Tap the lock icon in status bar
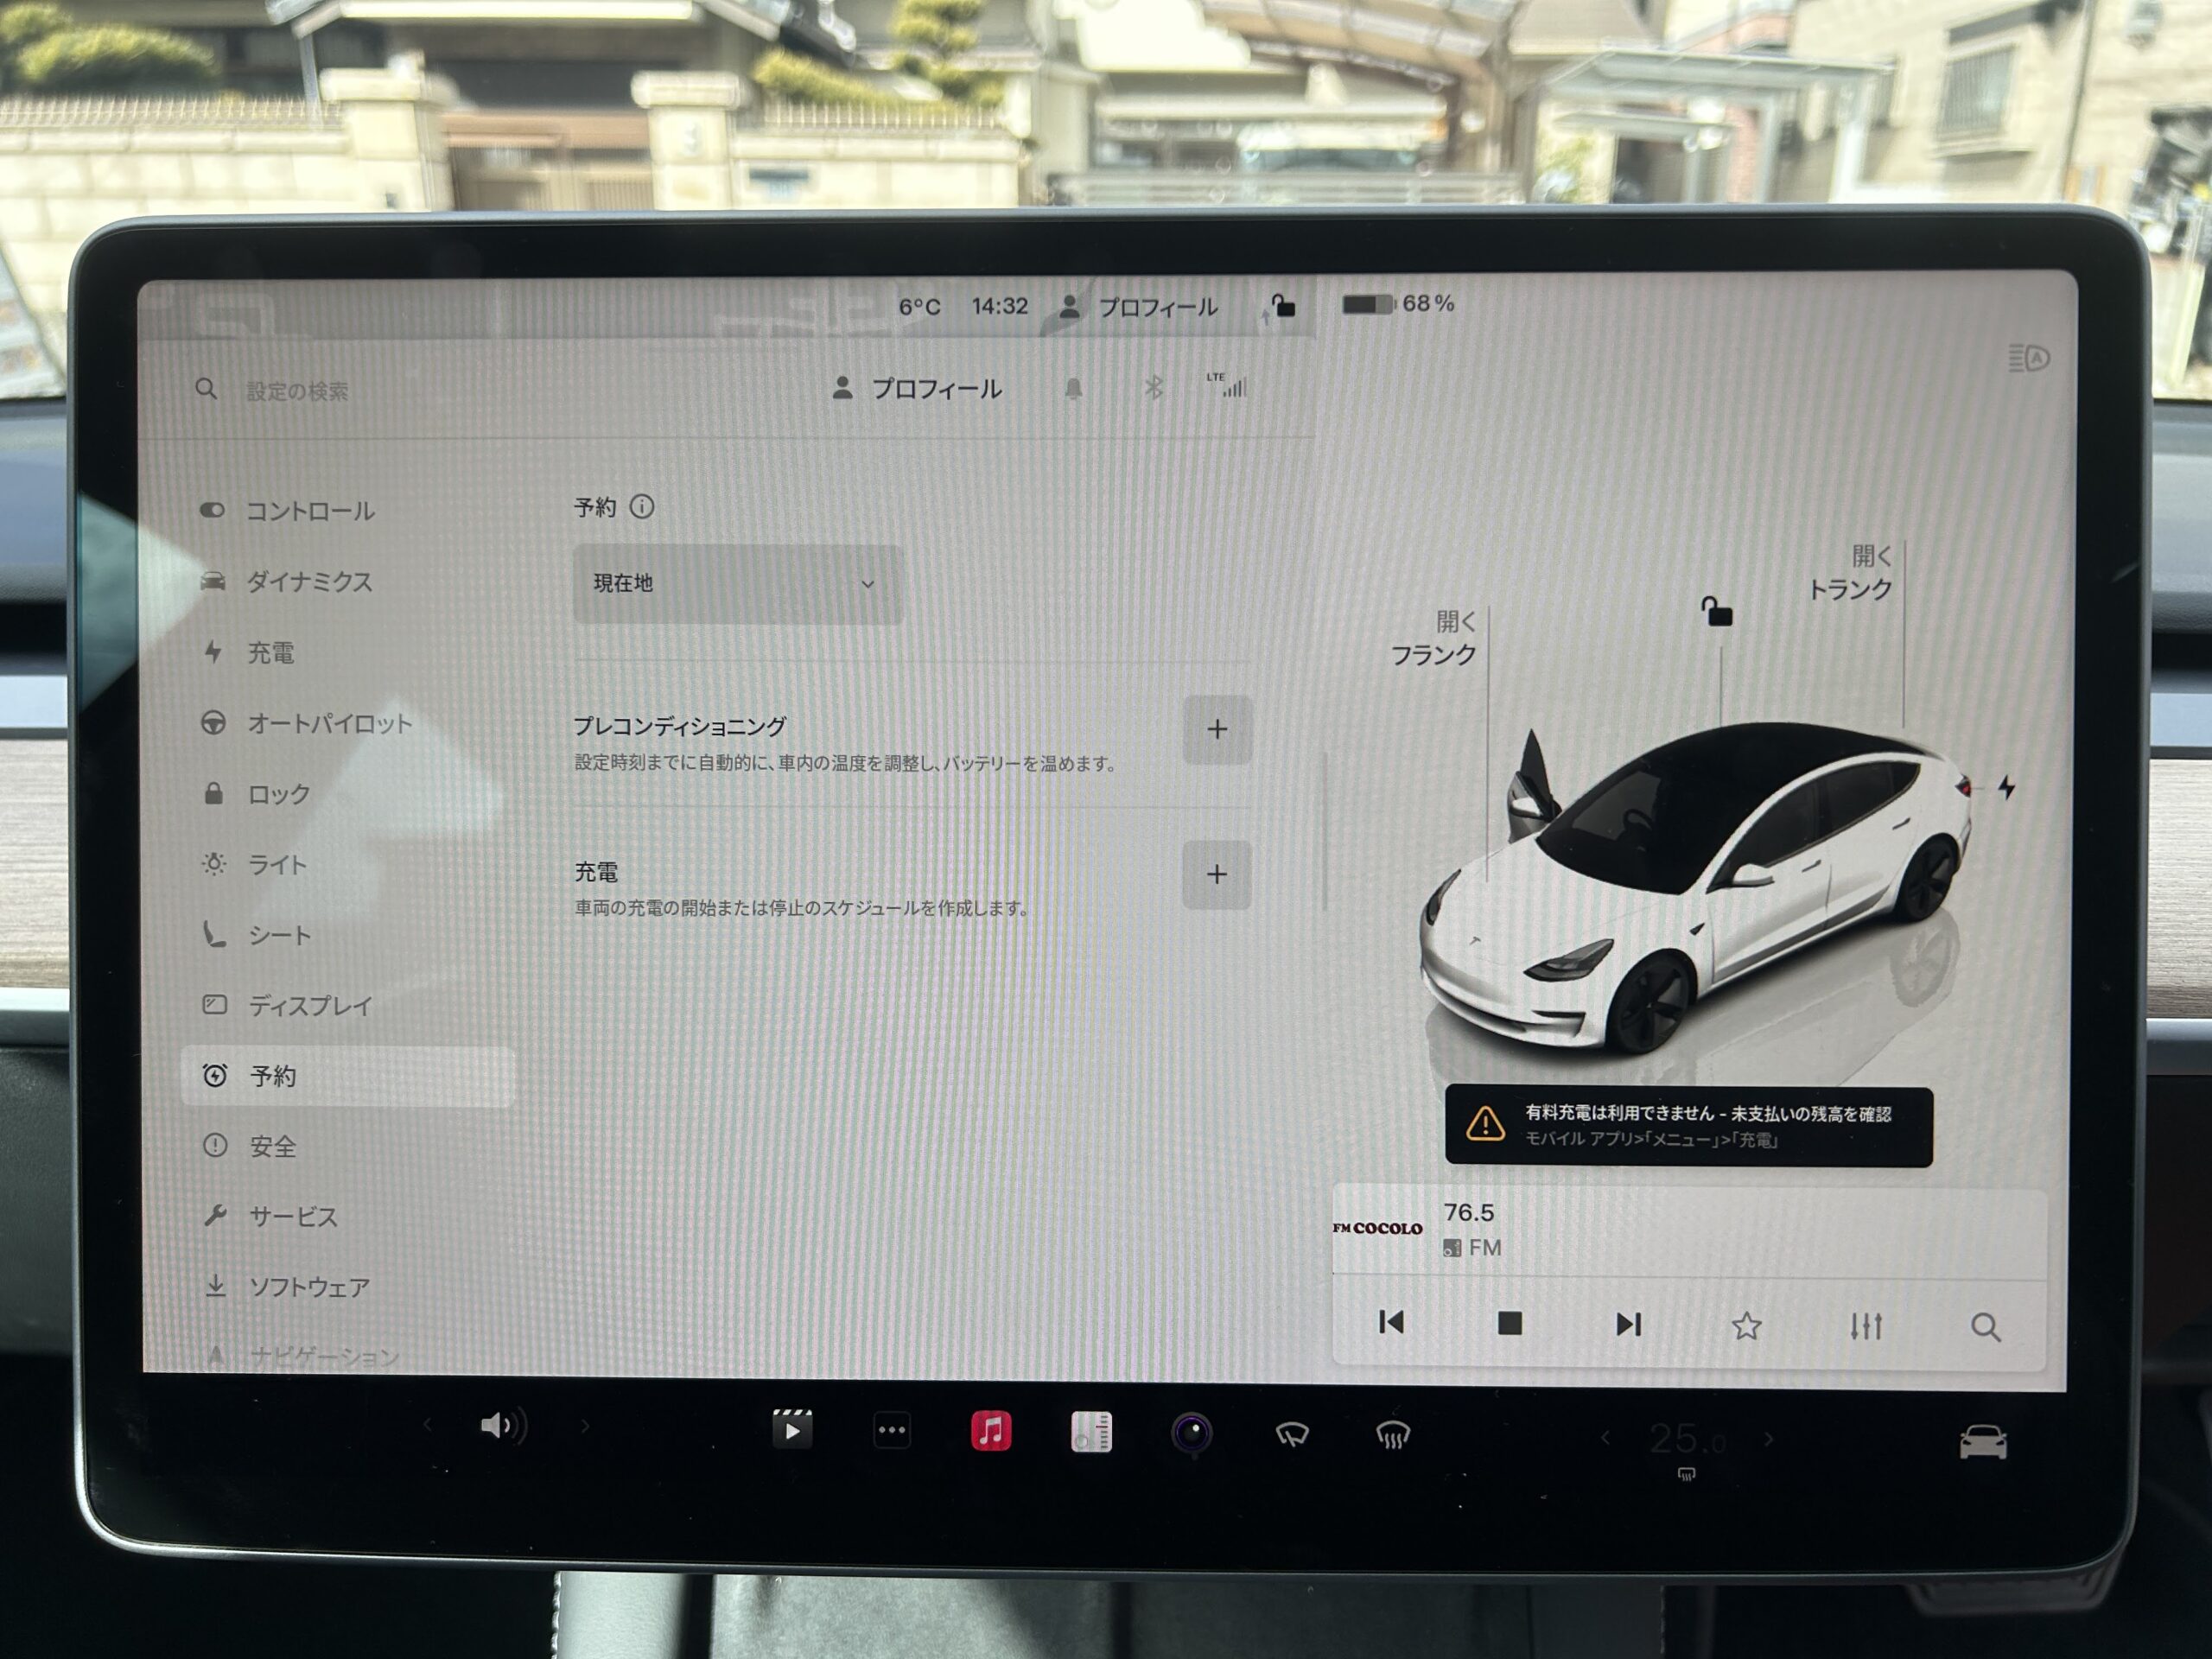The image size is (2212, 1659). [x=1282, y=305]
